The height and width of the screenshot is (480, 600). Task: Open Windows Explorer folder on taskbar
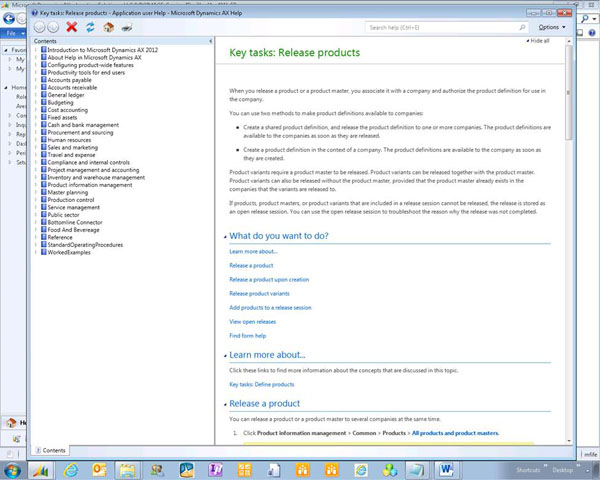coord(127,470)
